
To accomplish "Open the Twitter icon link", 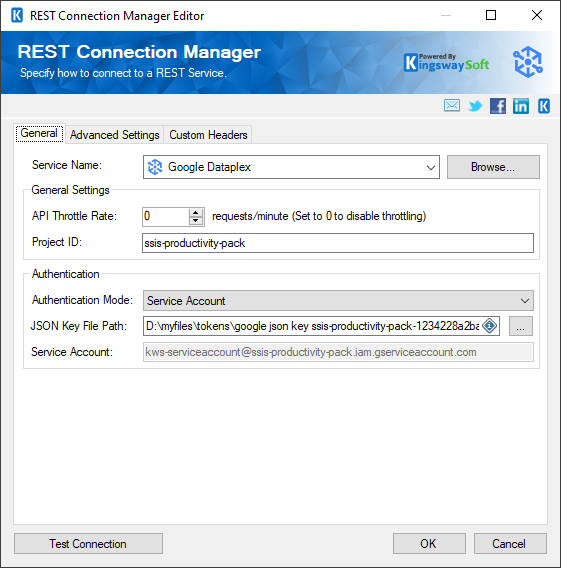I will pos(475,106).
